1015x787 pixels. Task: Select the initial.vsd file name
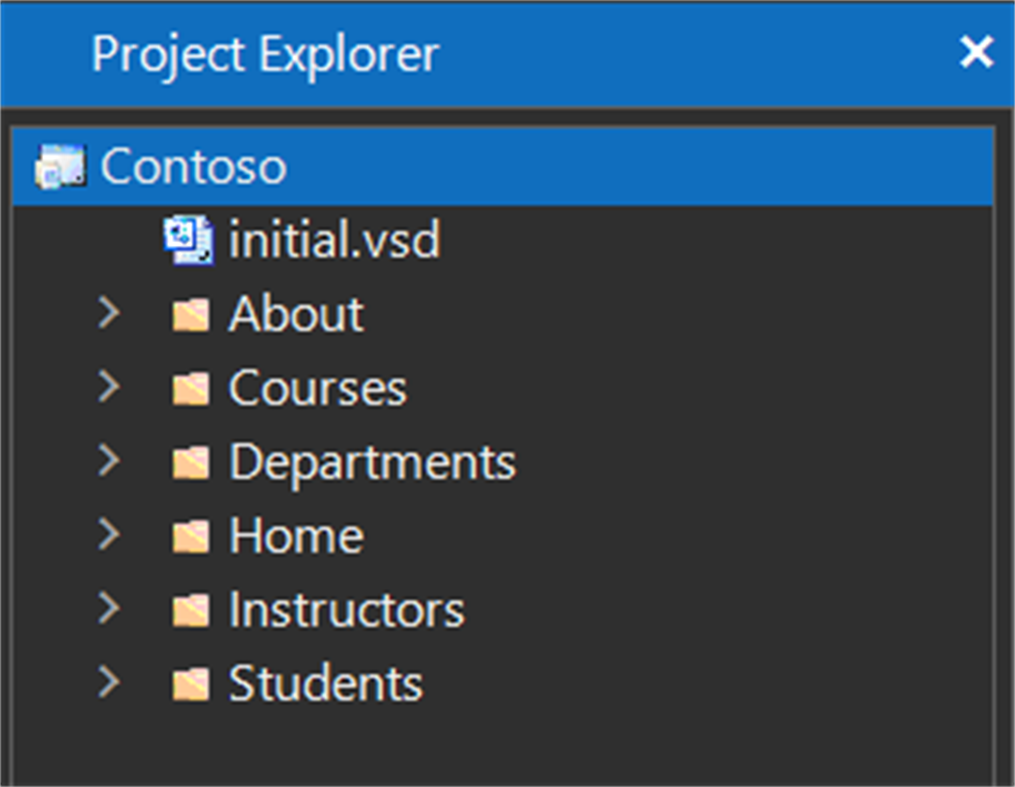tap(334, 241)
